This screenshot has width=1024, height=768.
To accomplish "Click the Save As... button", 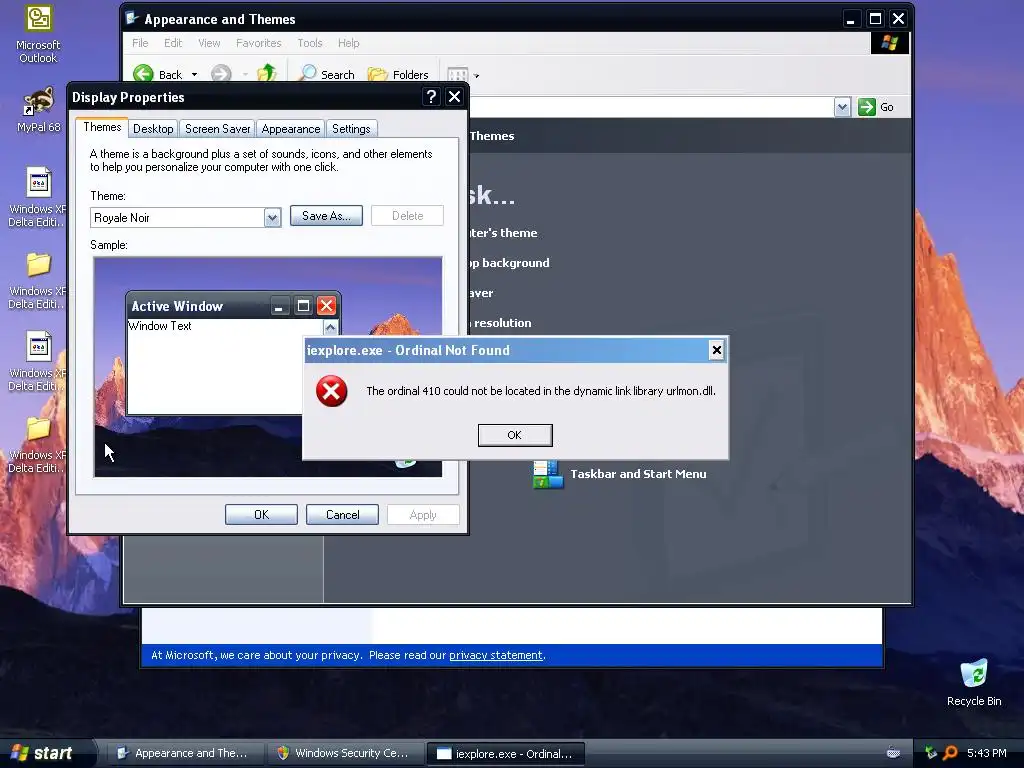I will pos(326,216).
